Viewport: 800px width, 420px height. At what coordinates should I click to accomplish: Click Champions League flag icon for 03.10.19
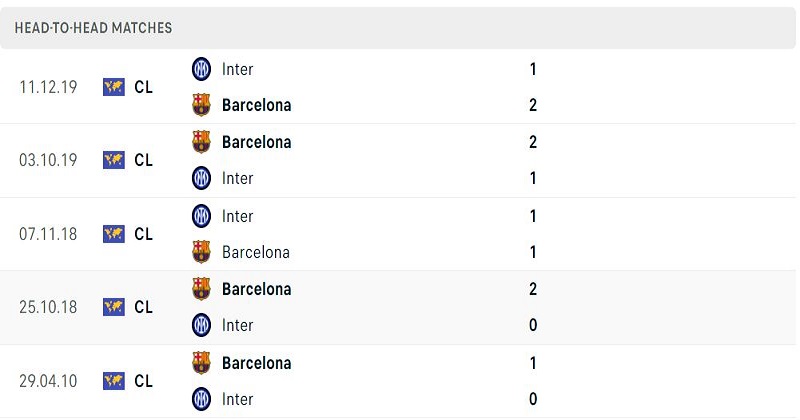tap(114, 160)
